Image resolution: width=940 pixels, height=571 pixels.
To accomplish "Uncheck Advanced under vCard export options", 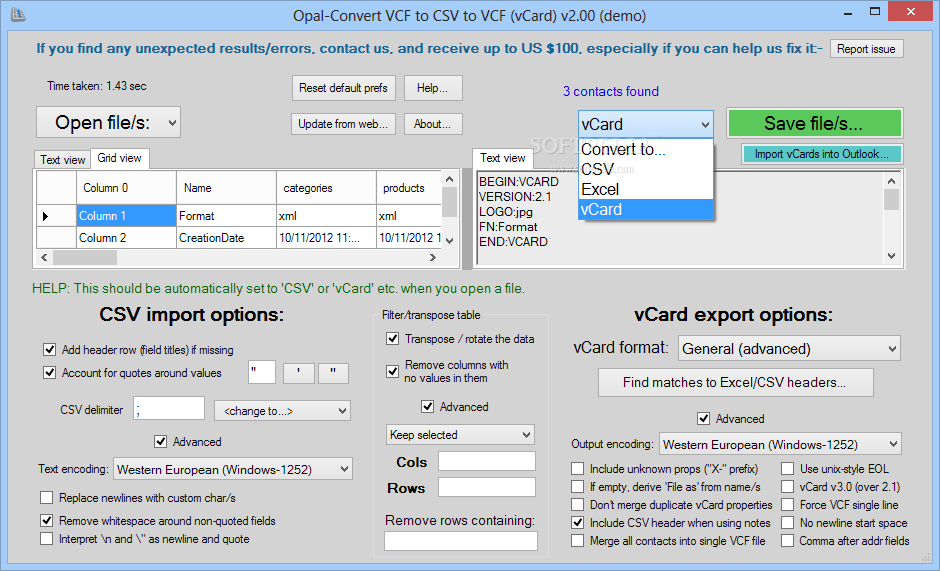I will click(x=703, y=419).
